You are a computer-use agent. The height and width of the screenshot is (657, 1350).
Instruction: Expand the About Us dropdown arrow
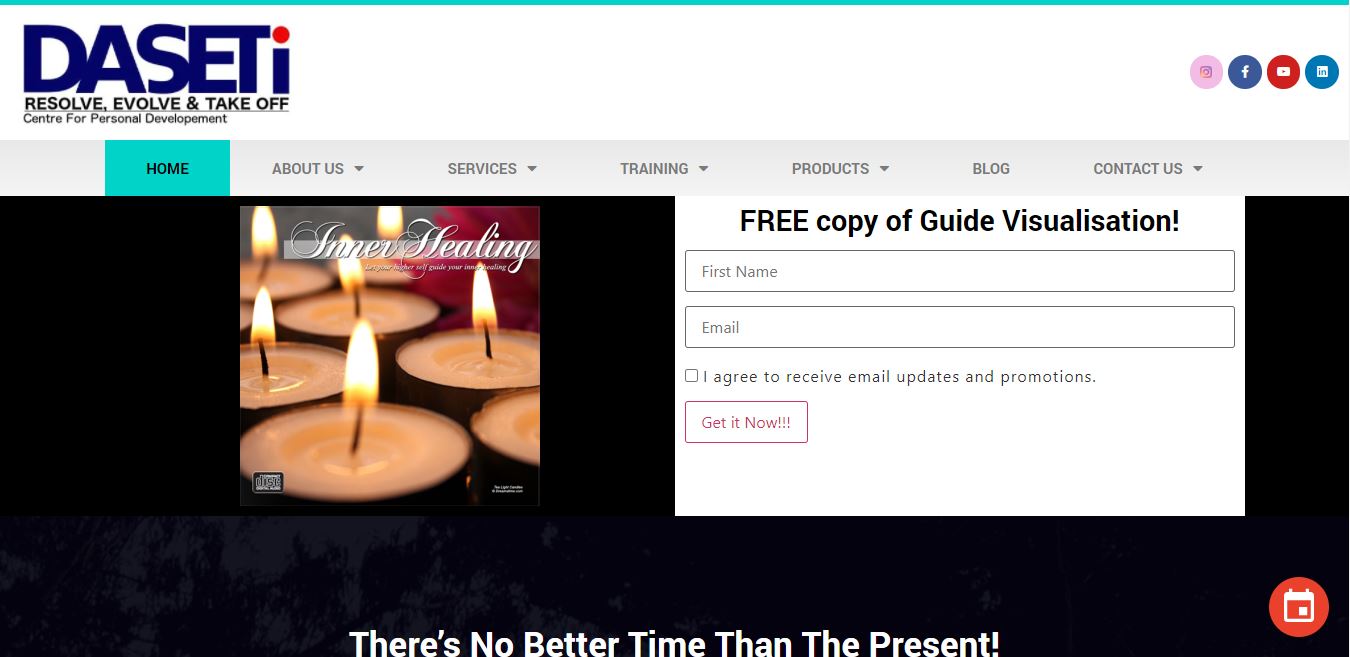pyautogui.click(x=359, y=169)
